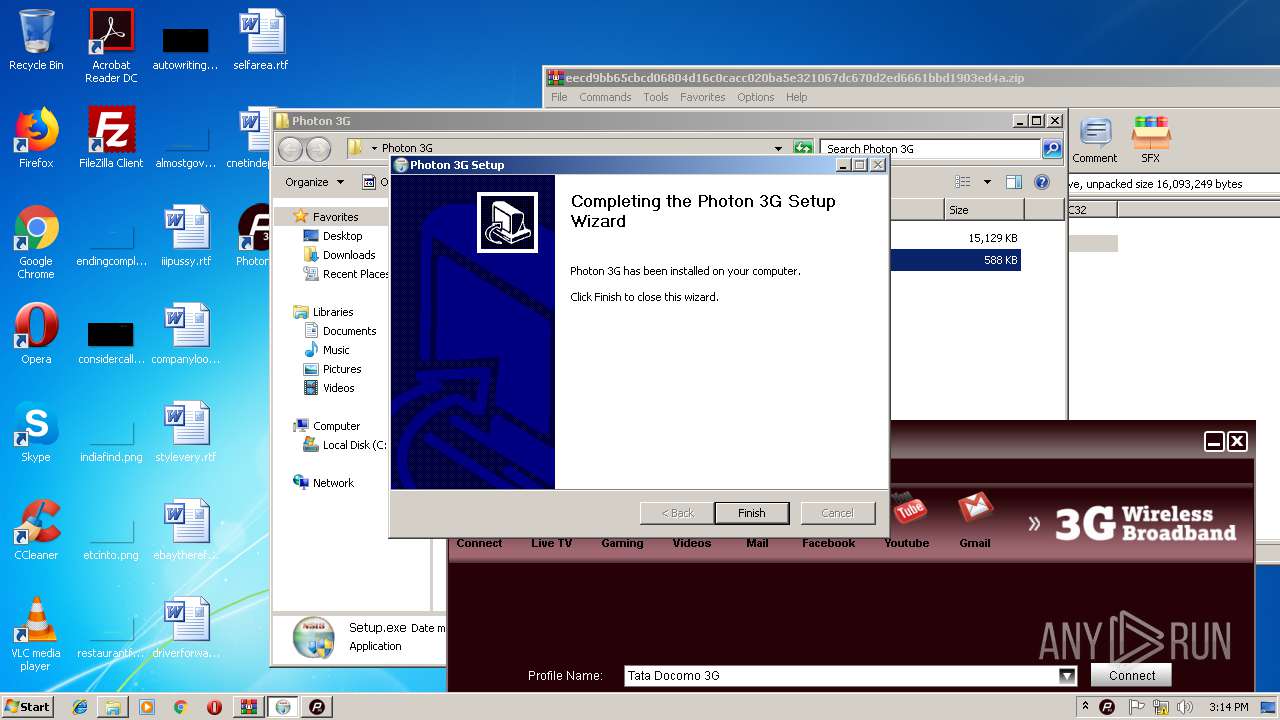Open Opera desktop shortcut
The height and width of the screenshot is (720, 1280).
coord(36,334)
